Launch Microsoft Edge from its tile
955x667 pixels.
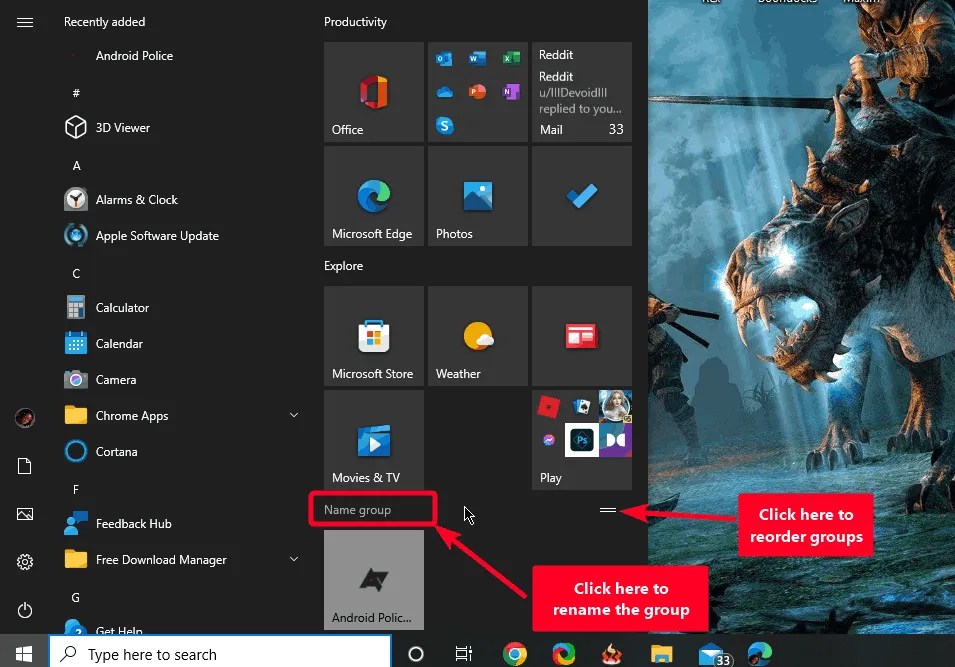(373, 195)
